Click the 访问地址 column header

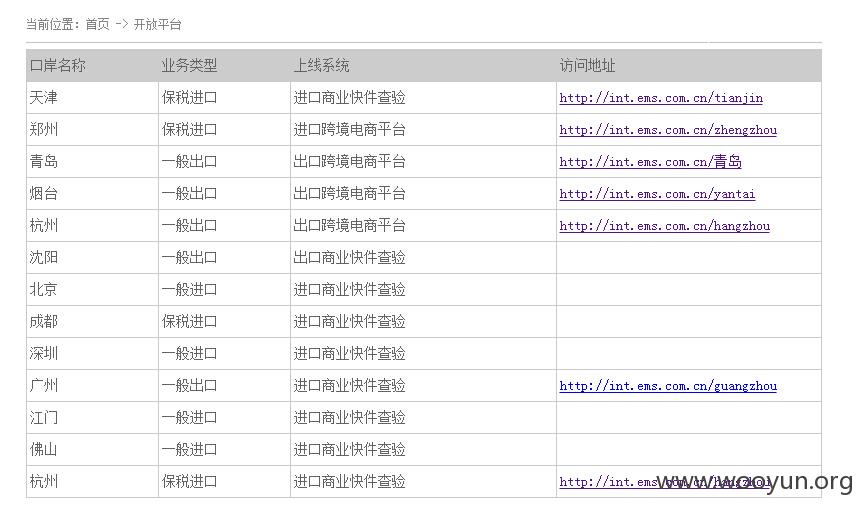pos(587,66)
